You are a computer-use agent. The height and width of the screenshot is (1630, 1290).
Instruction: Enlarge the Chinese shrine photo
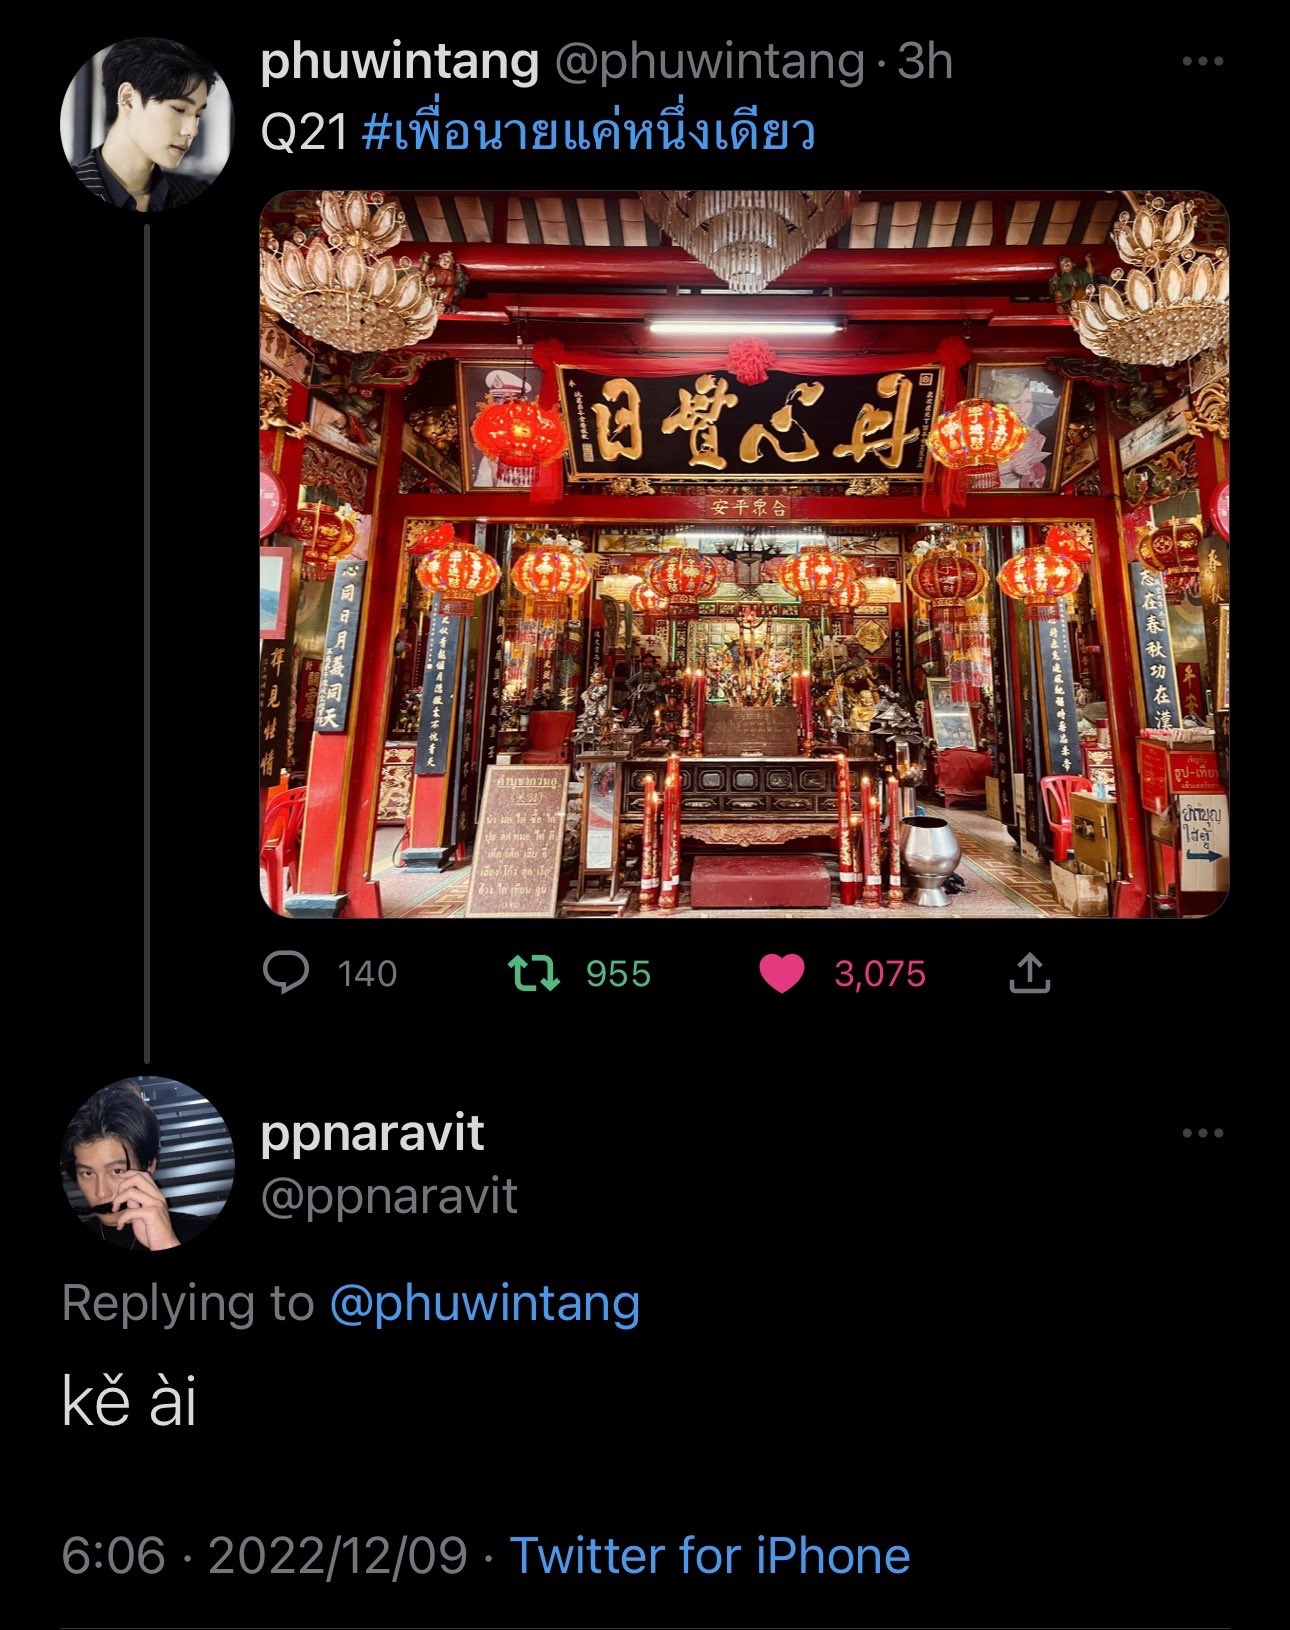click(744, 554)
